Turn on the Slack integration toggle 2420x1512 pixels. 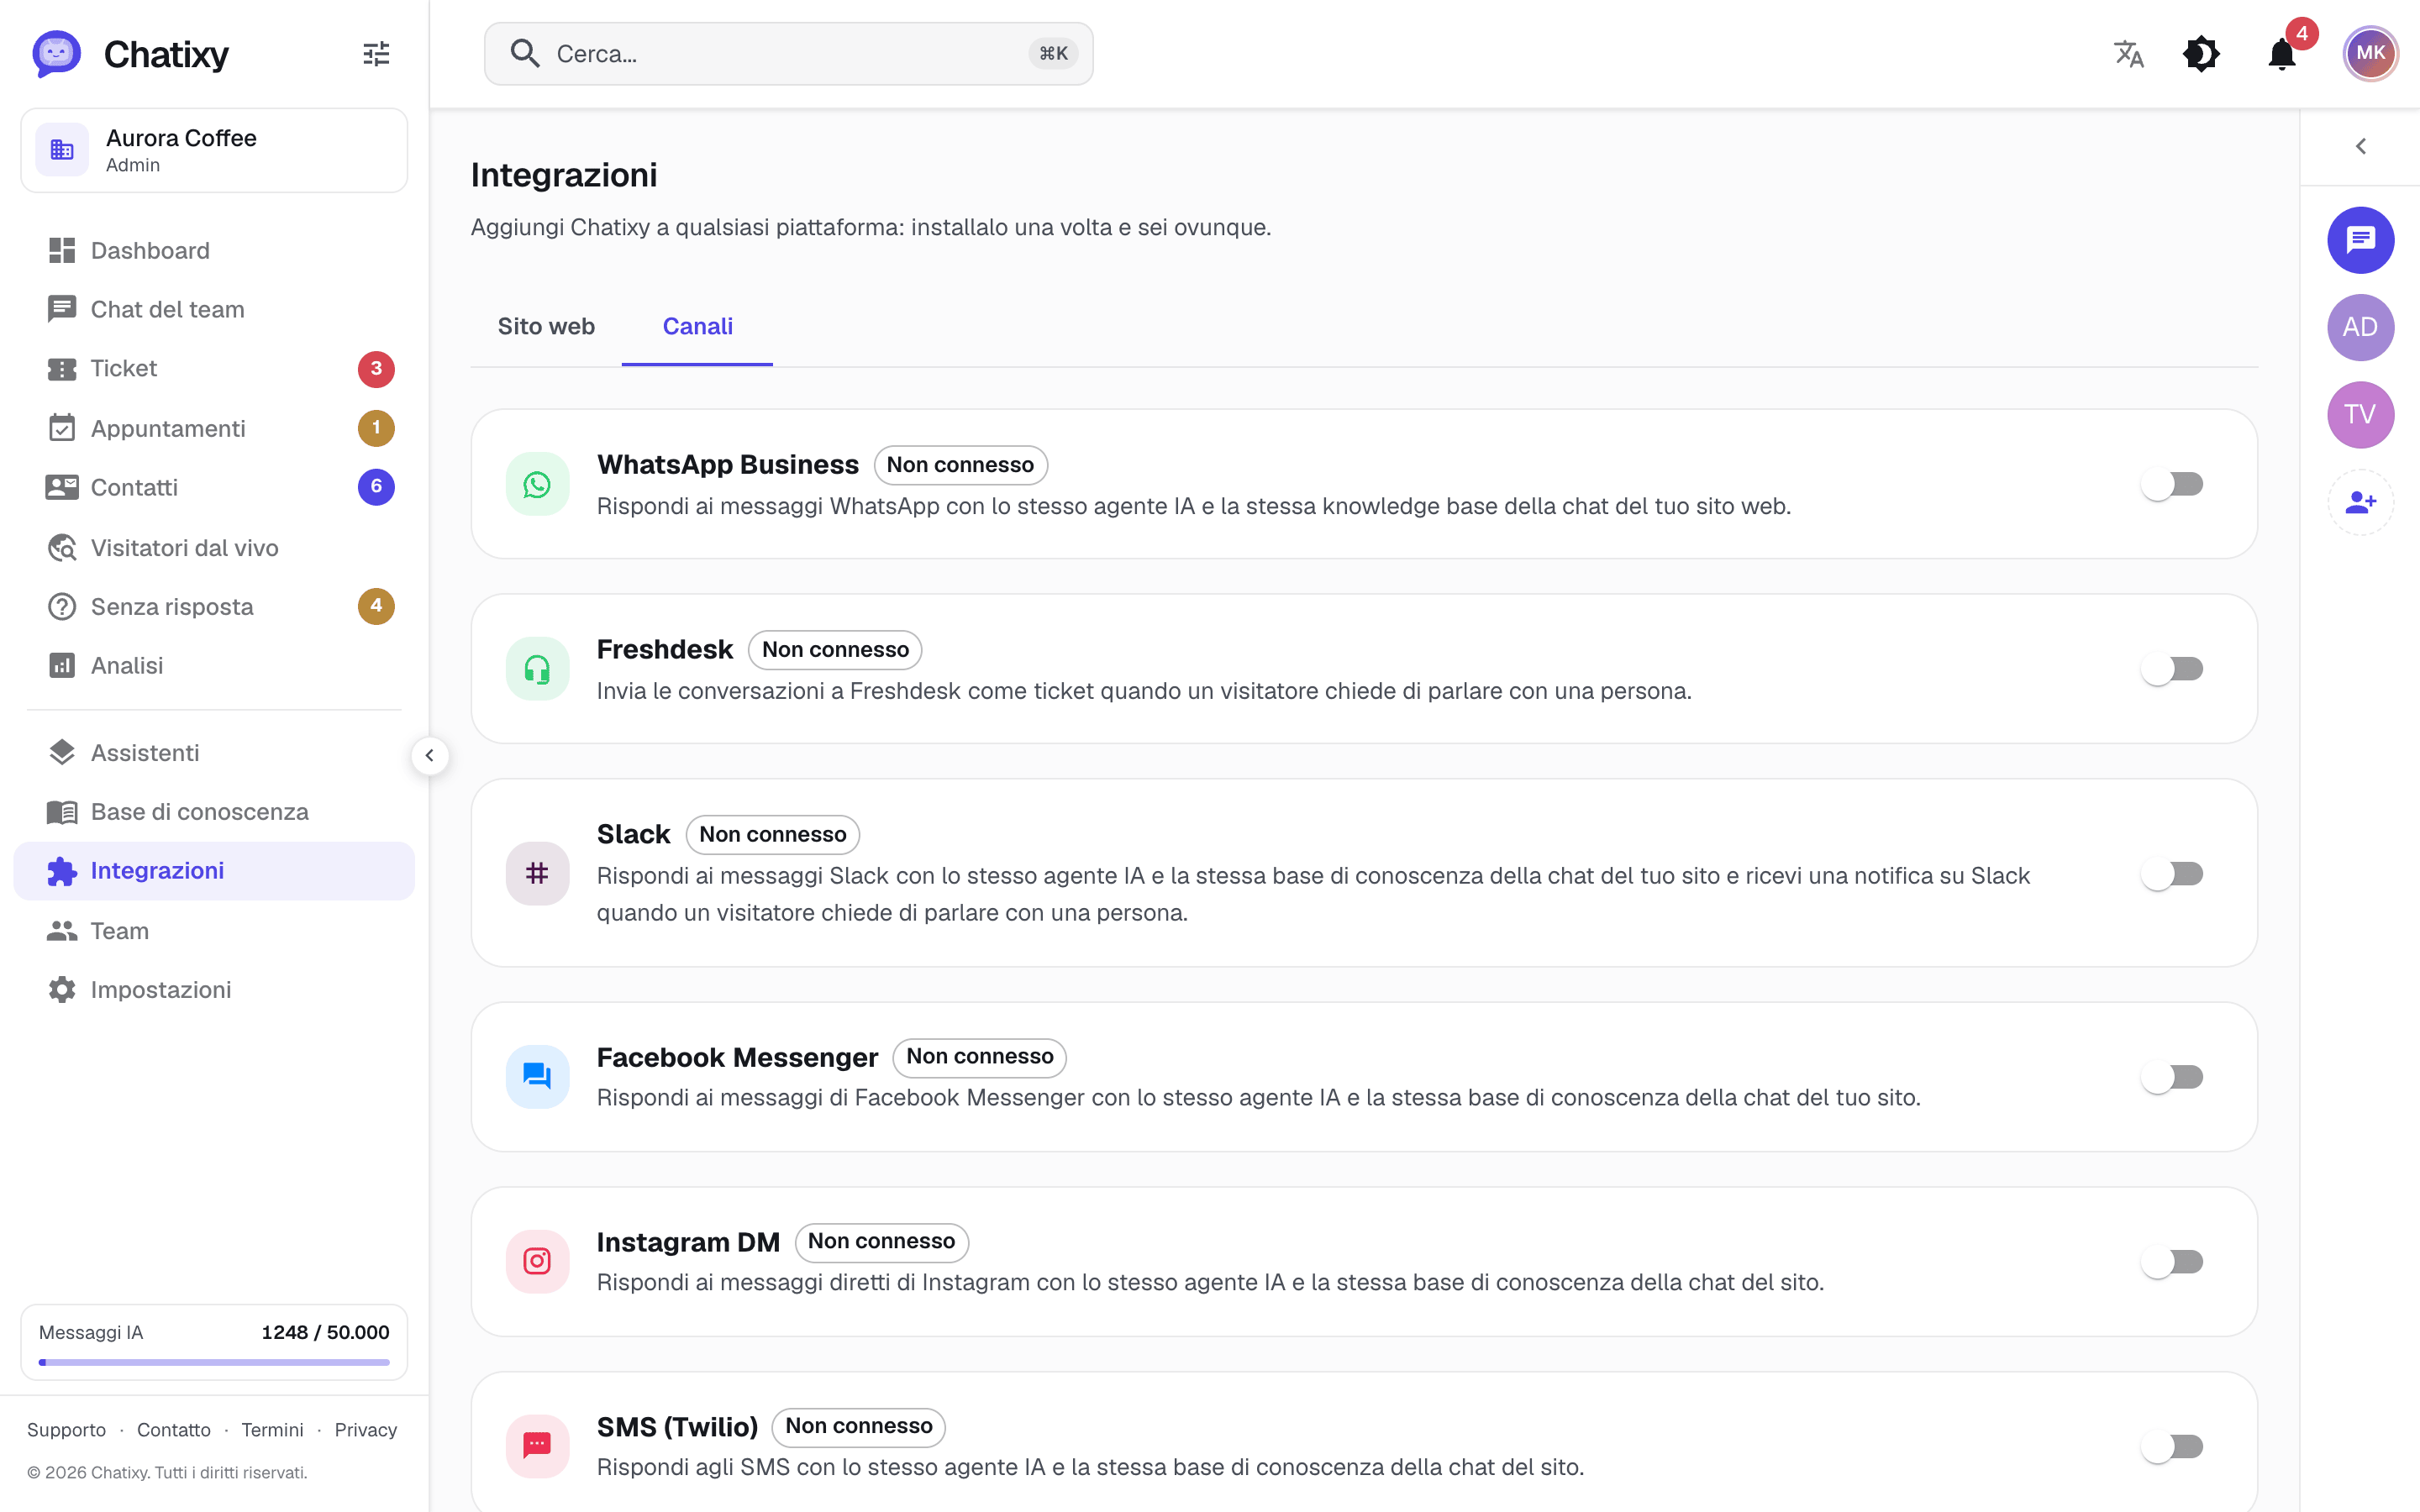point(2172,873)
